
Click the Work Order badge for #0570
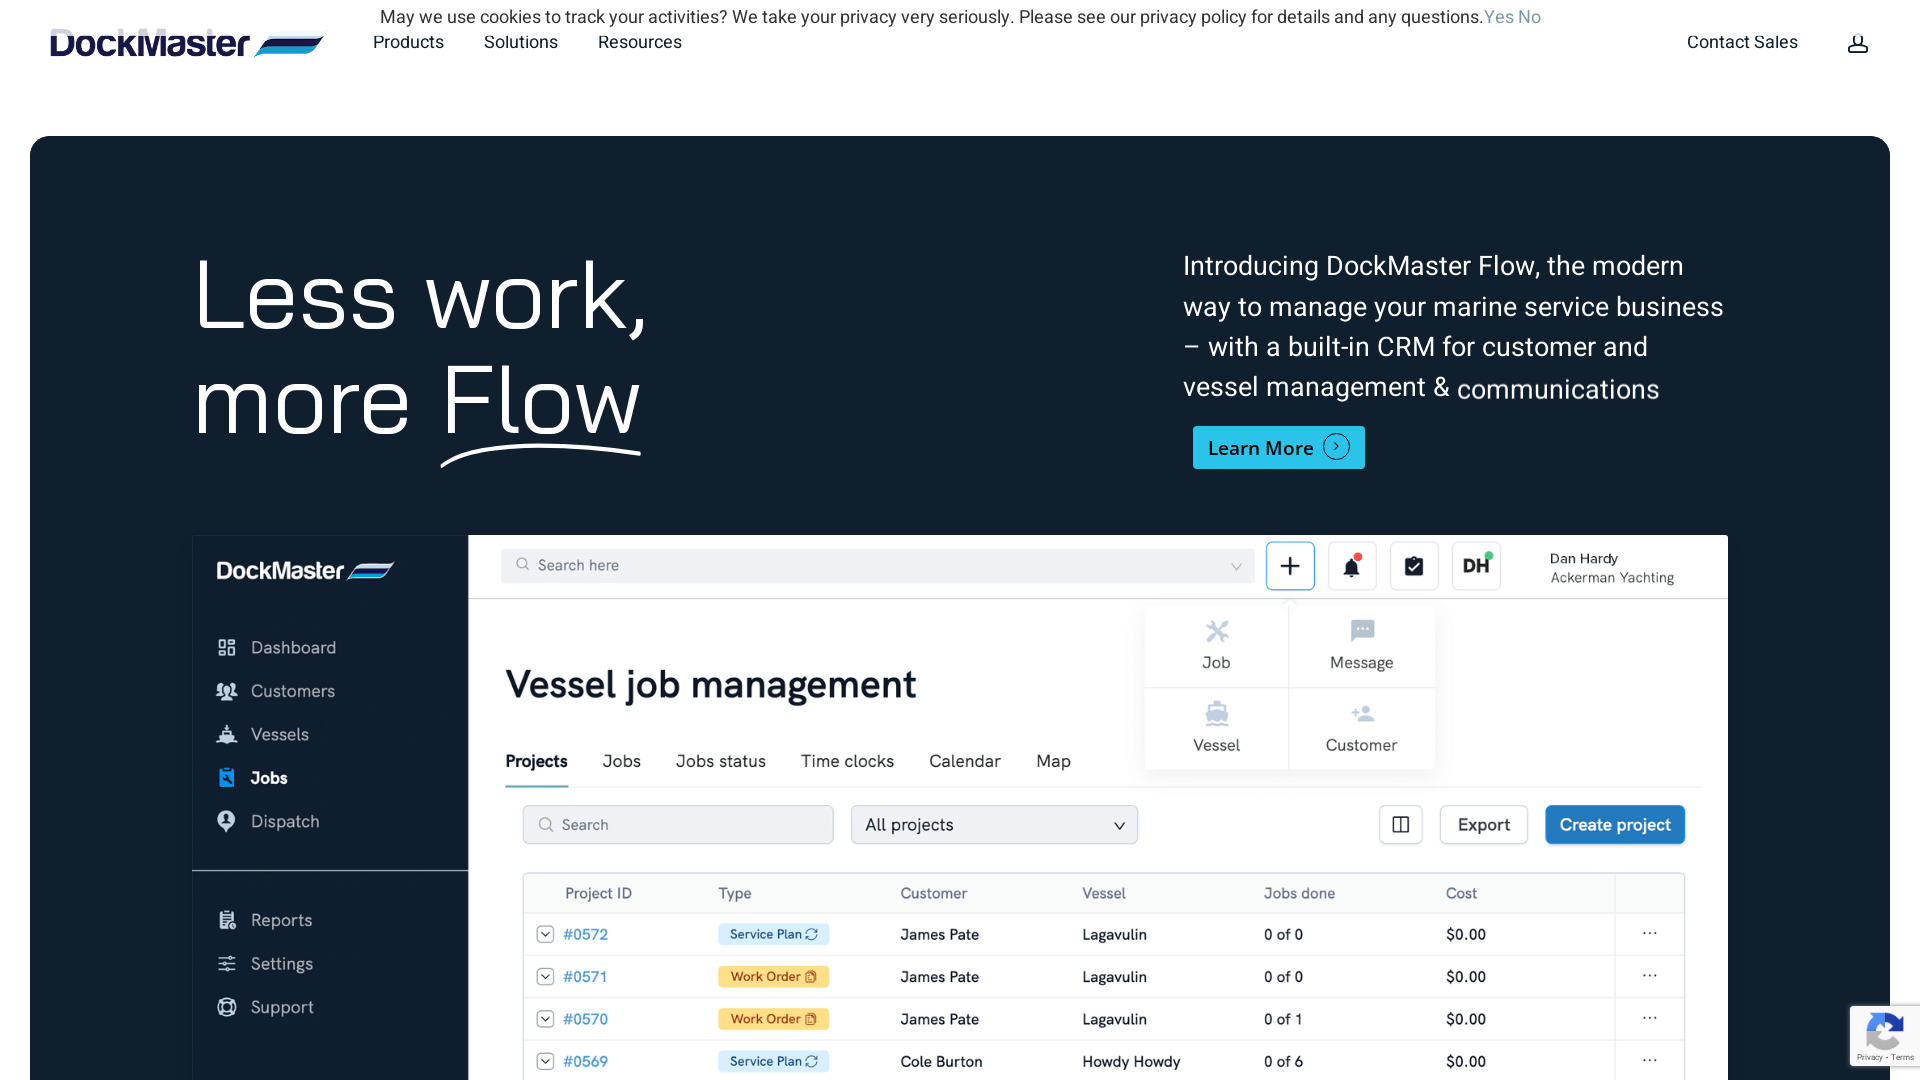pyautogui.click(x=773, y=1019)
